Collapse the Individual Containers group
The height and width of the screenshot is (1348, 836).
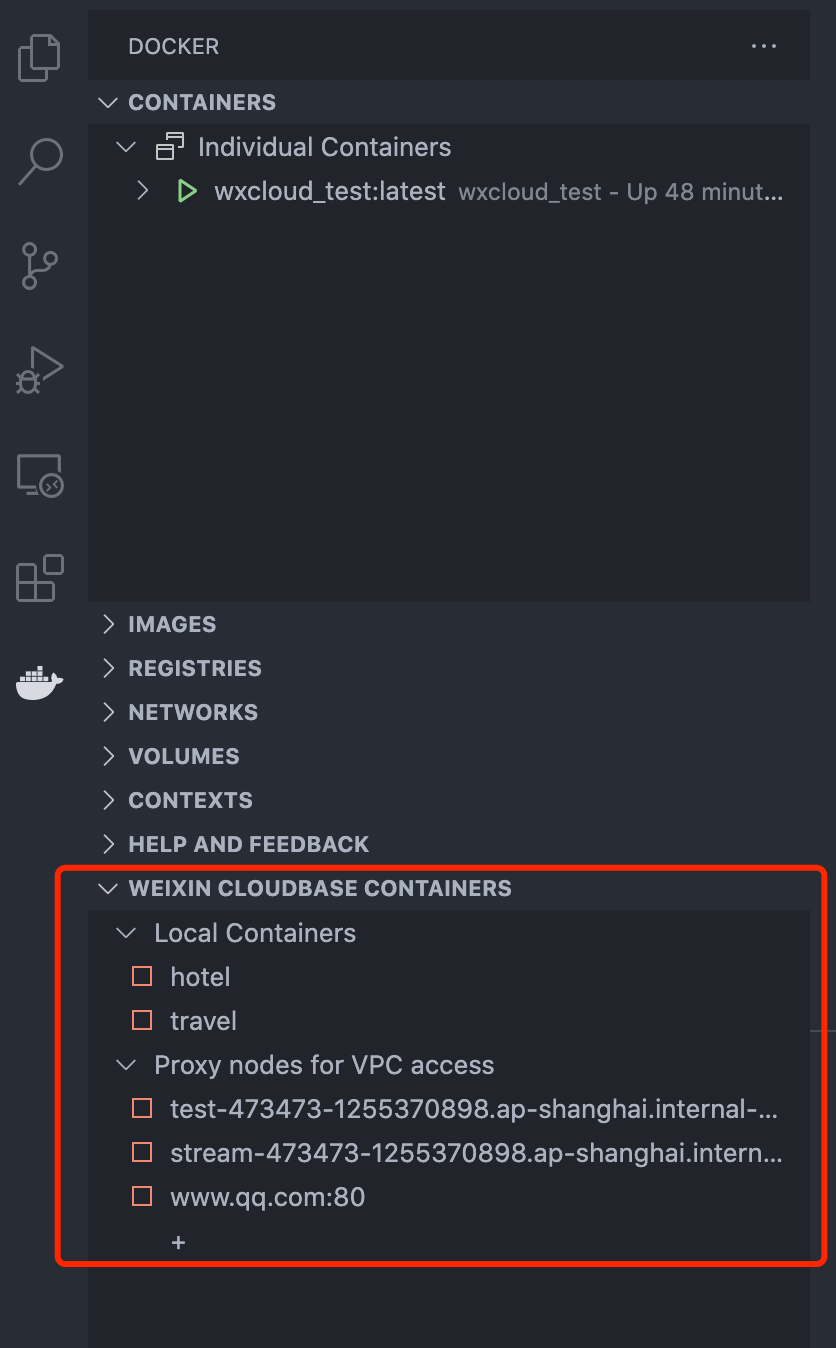[x=126, y=147]
